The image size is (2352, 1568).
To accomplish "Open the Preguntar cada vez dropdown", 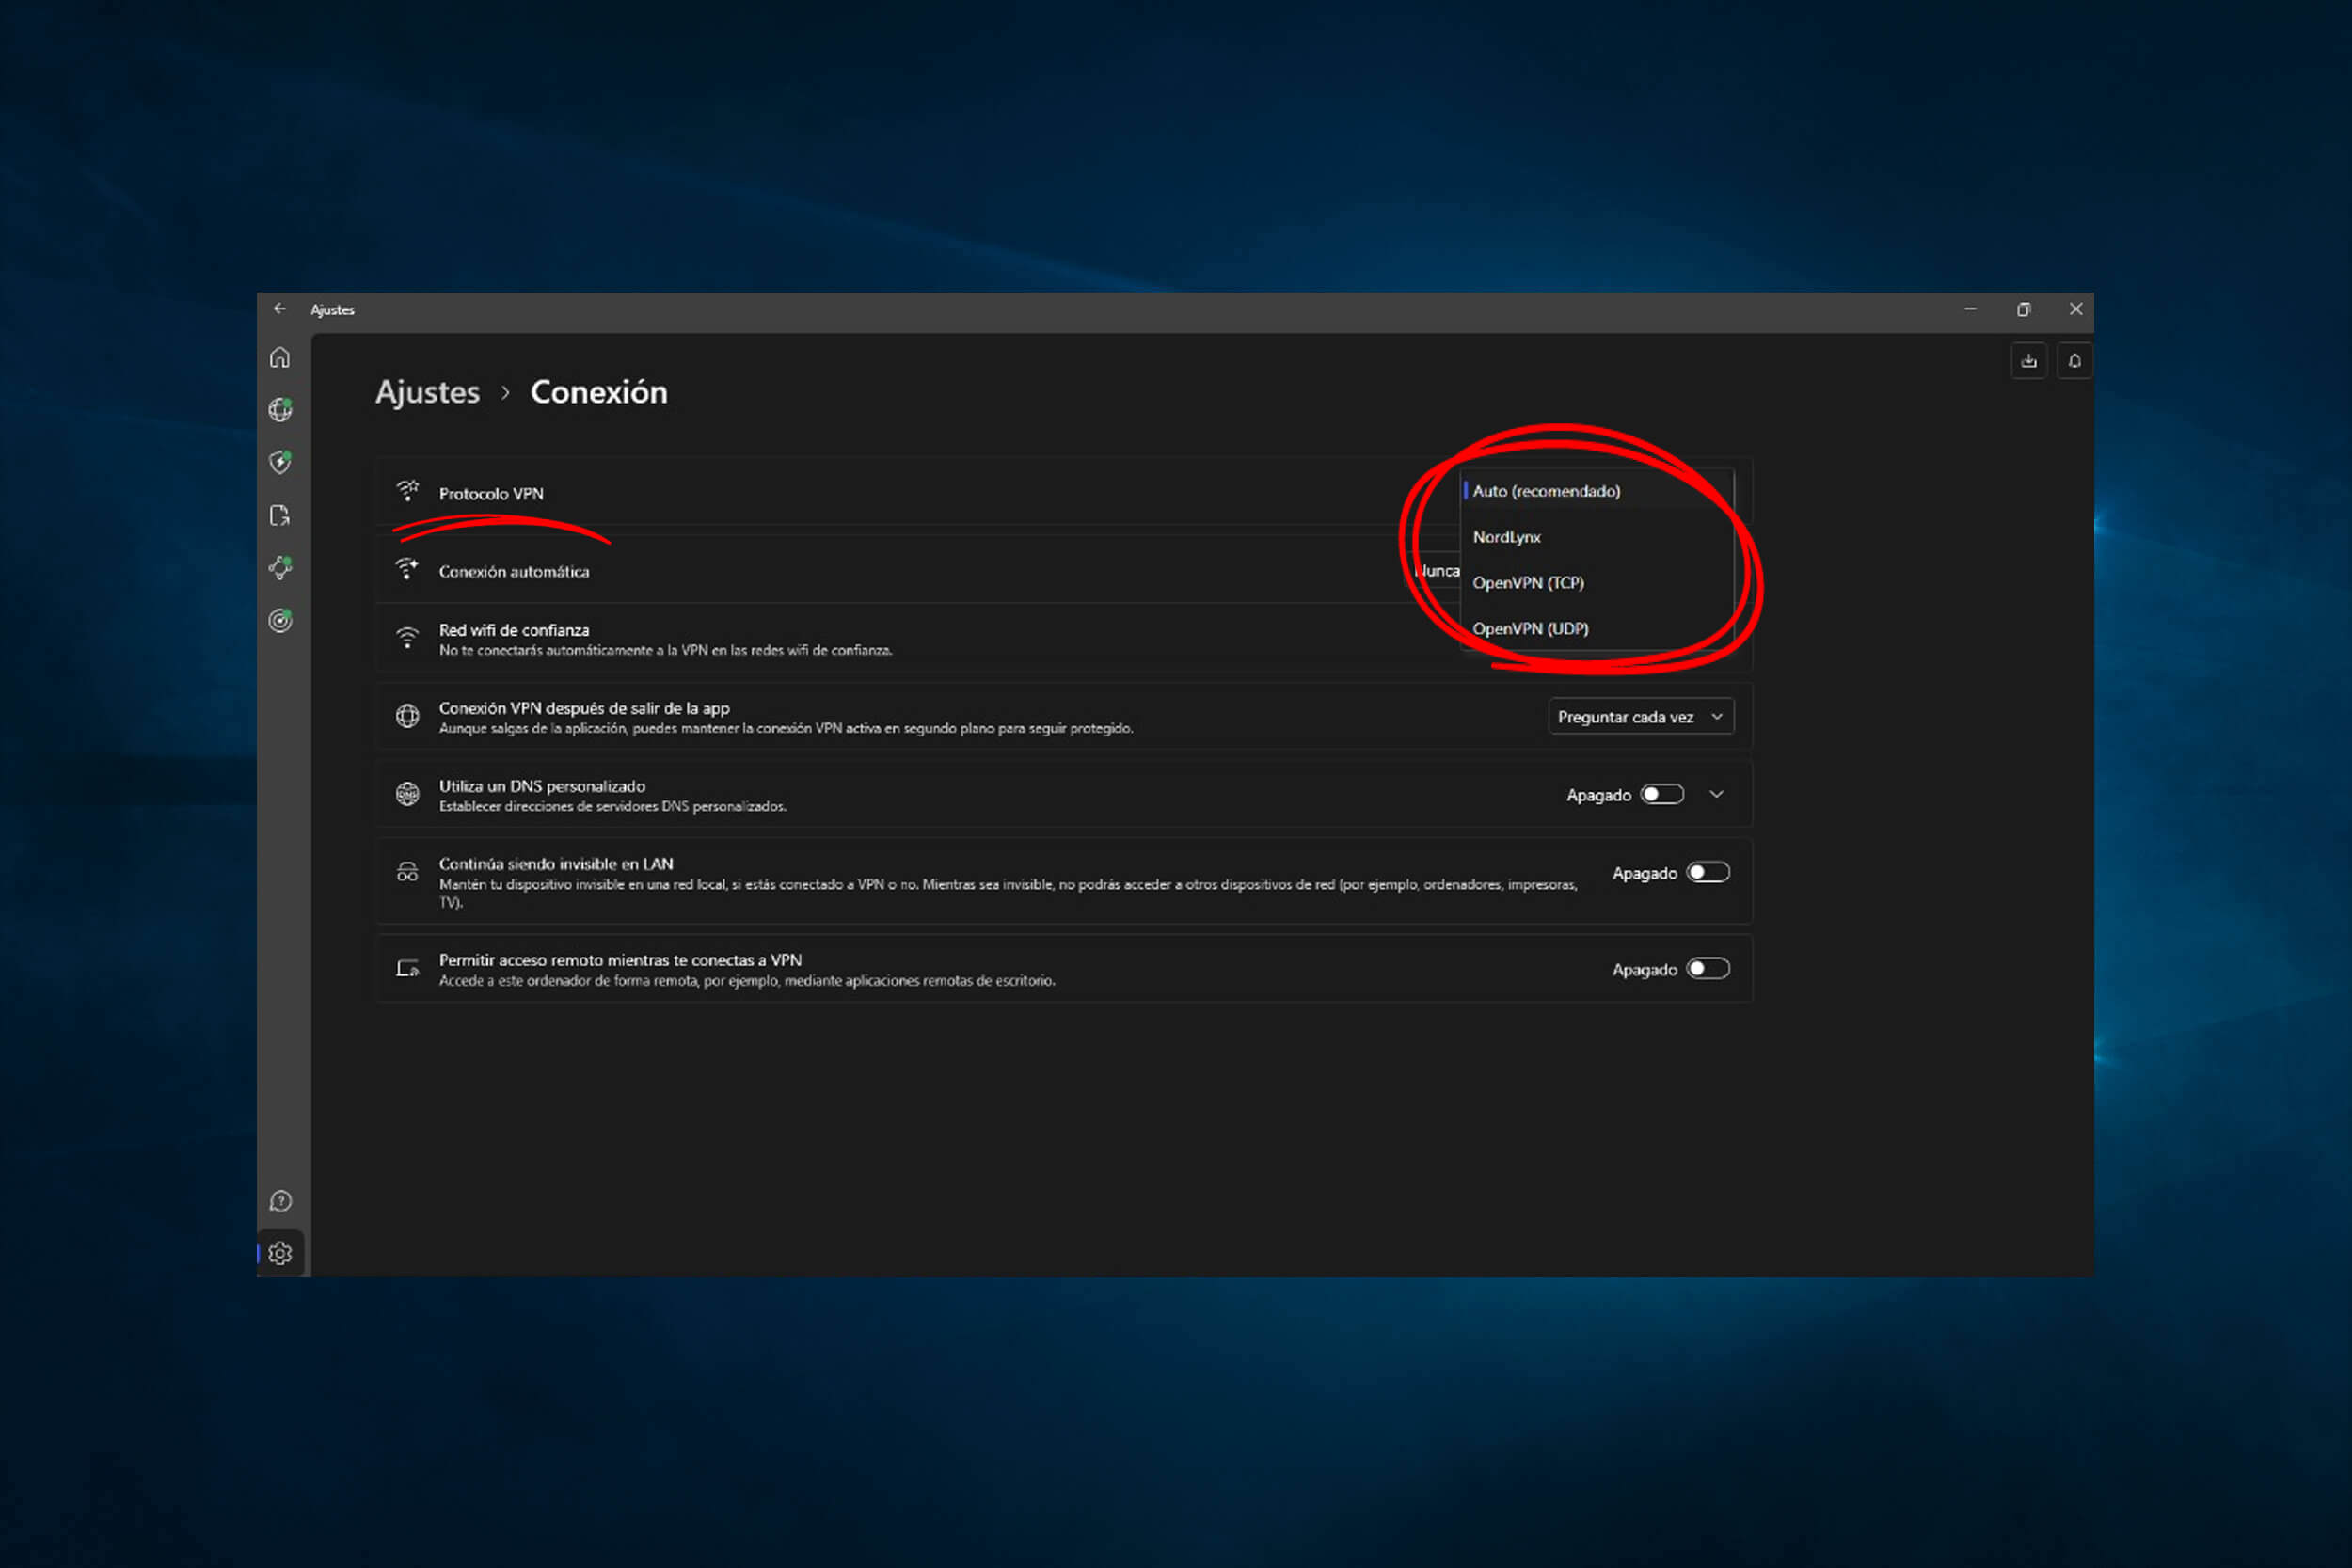I will point(1641,716).
